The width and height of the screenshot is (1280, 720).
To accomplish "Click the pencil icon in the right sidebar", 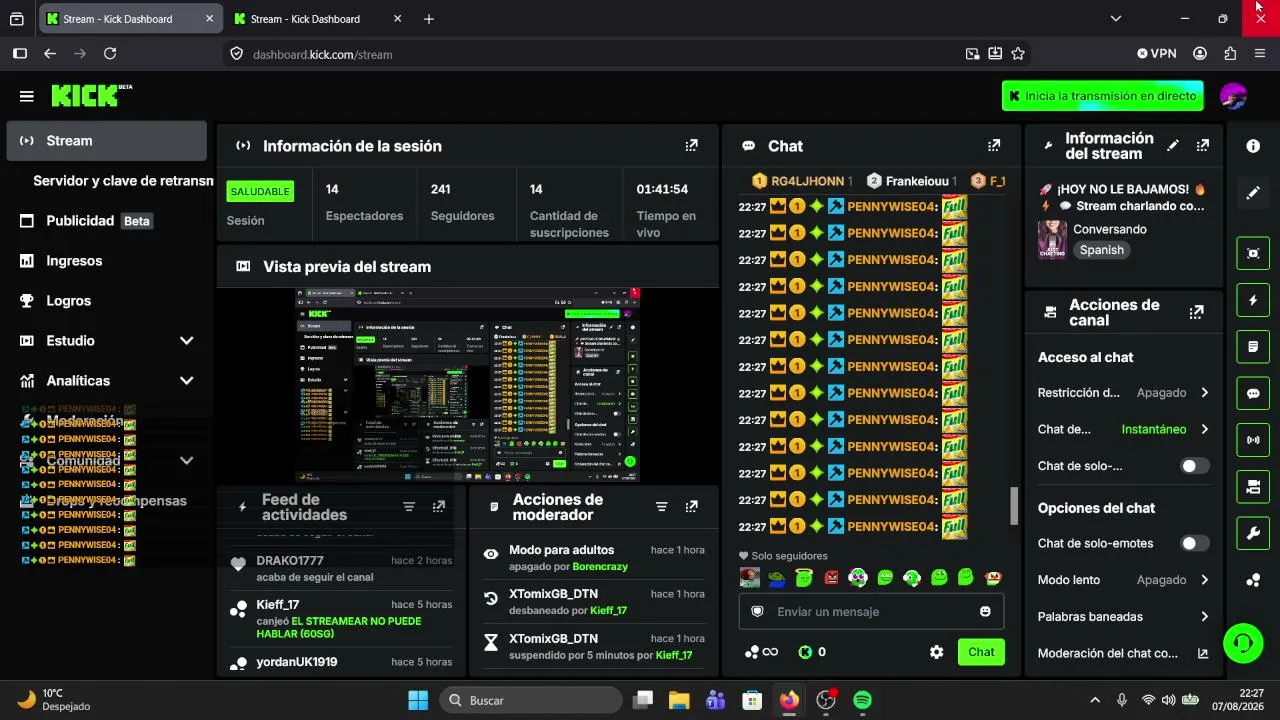I will (1253, 193).
